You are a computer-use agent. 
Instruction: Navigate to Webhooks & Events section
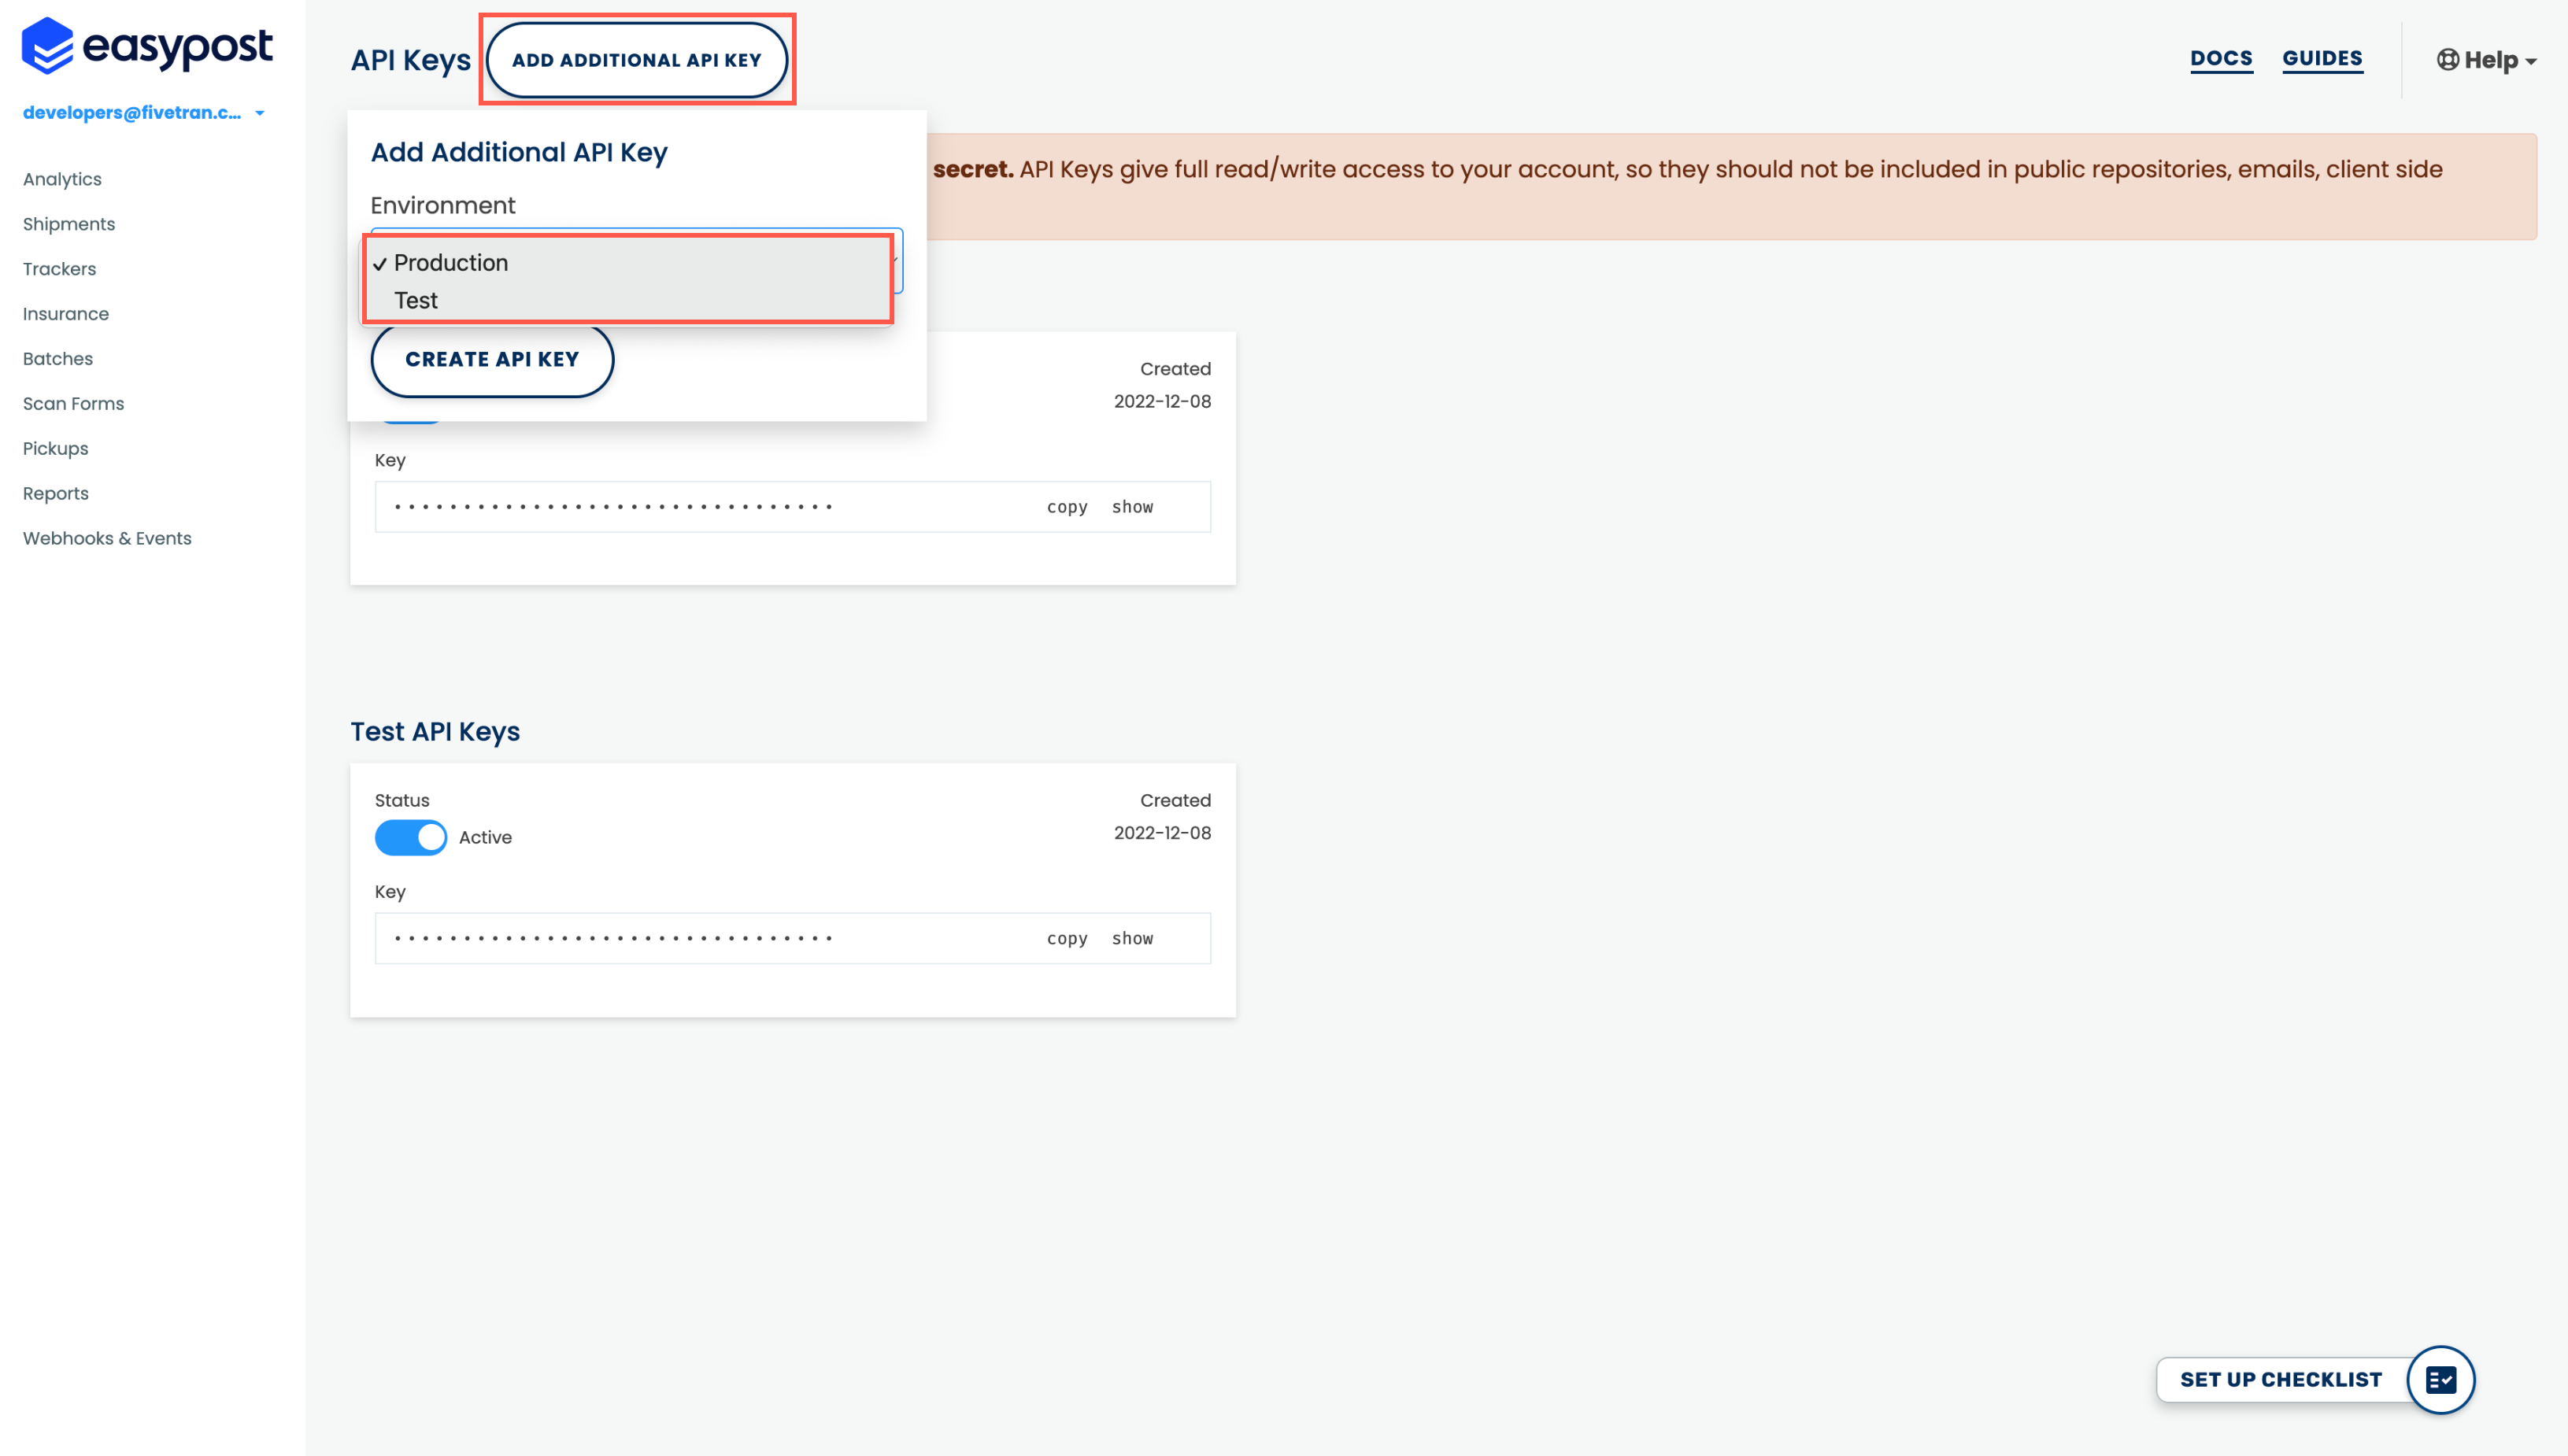(105, 538)
